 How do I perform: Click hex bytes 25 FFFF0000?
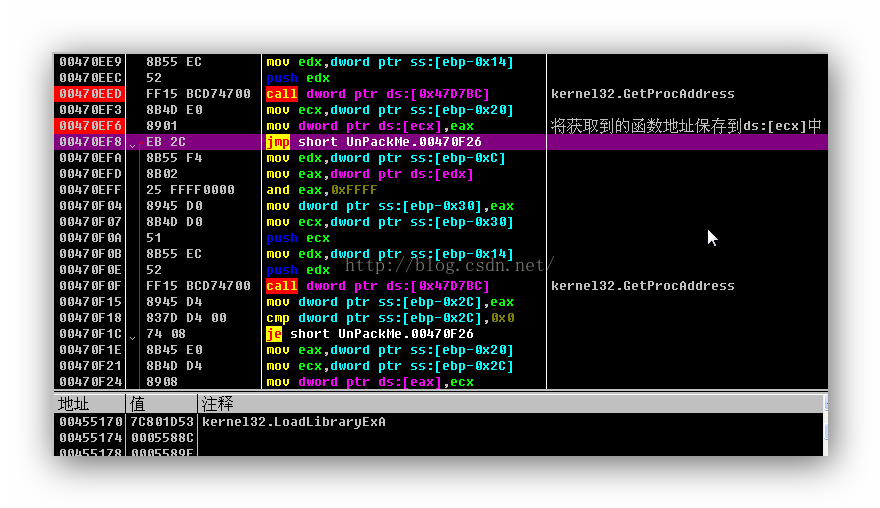click(190, 190)
